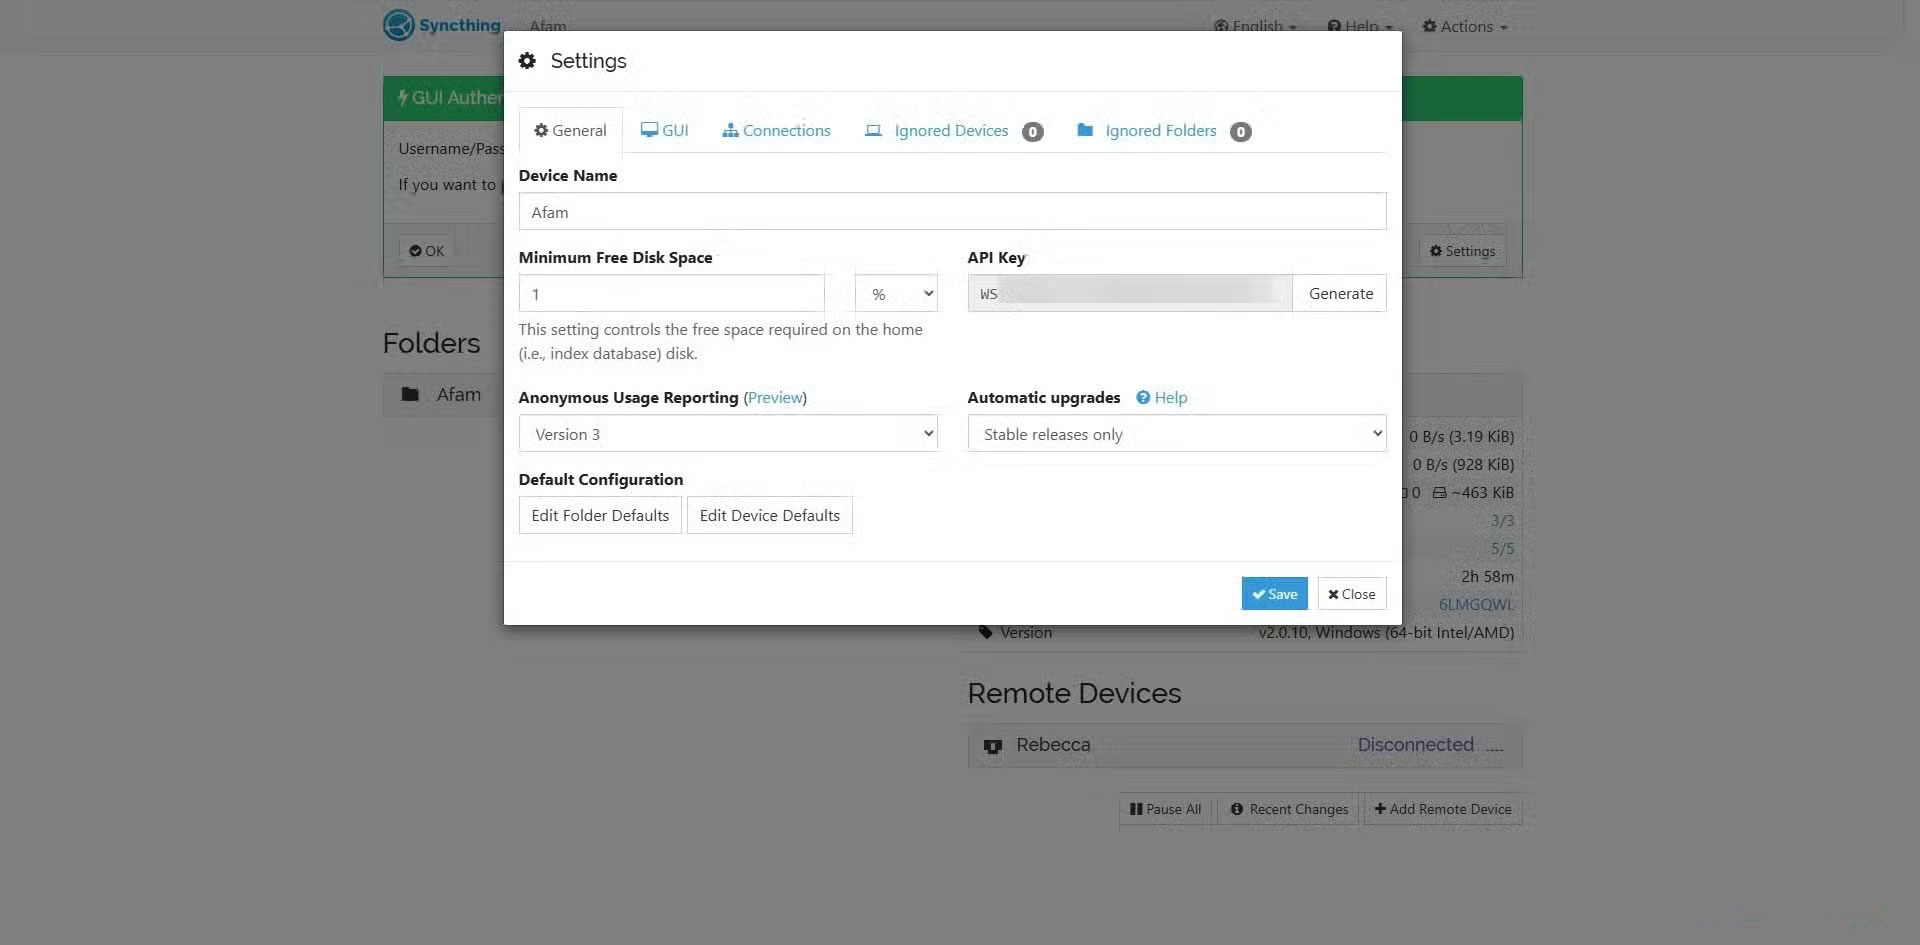Generate a new API Key
Screen dimensions: 1920x945
click(x=1340, y=293)
